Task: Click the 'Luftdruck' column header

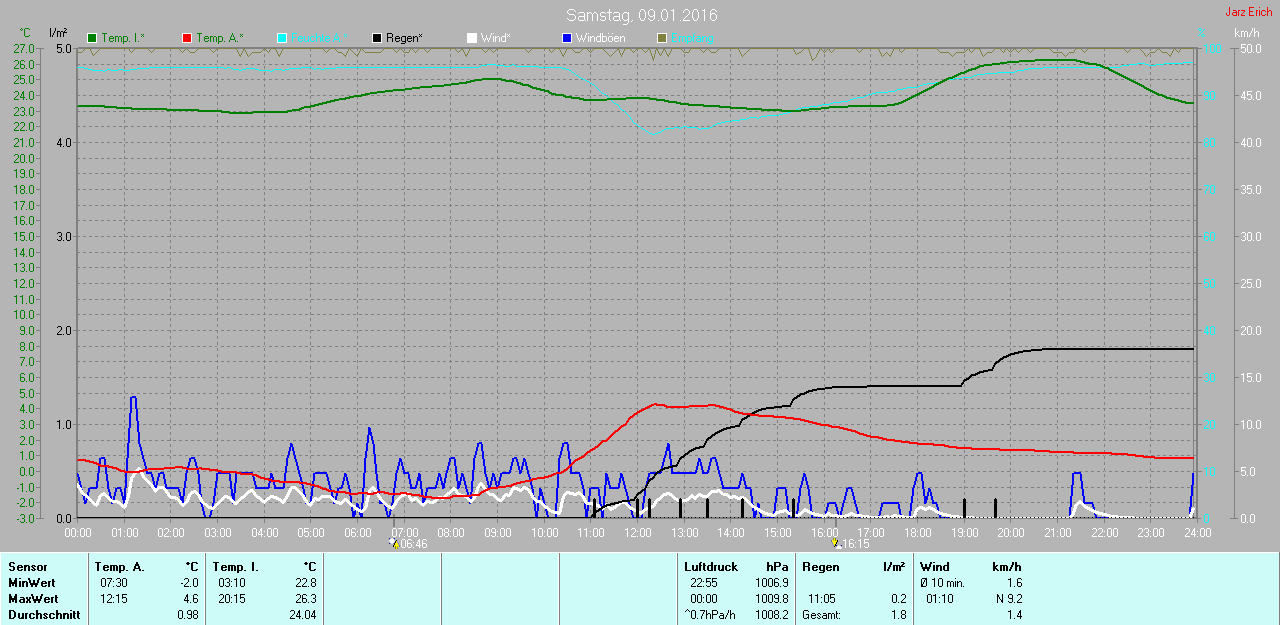Action: (710, 567)
